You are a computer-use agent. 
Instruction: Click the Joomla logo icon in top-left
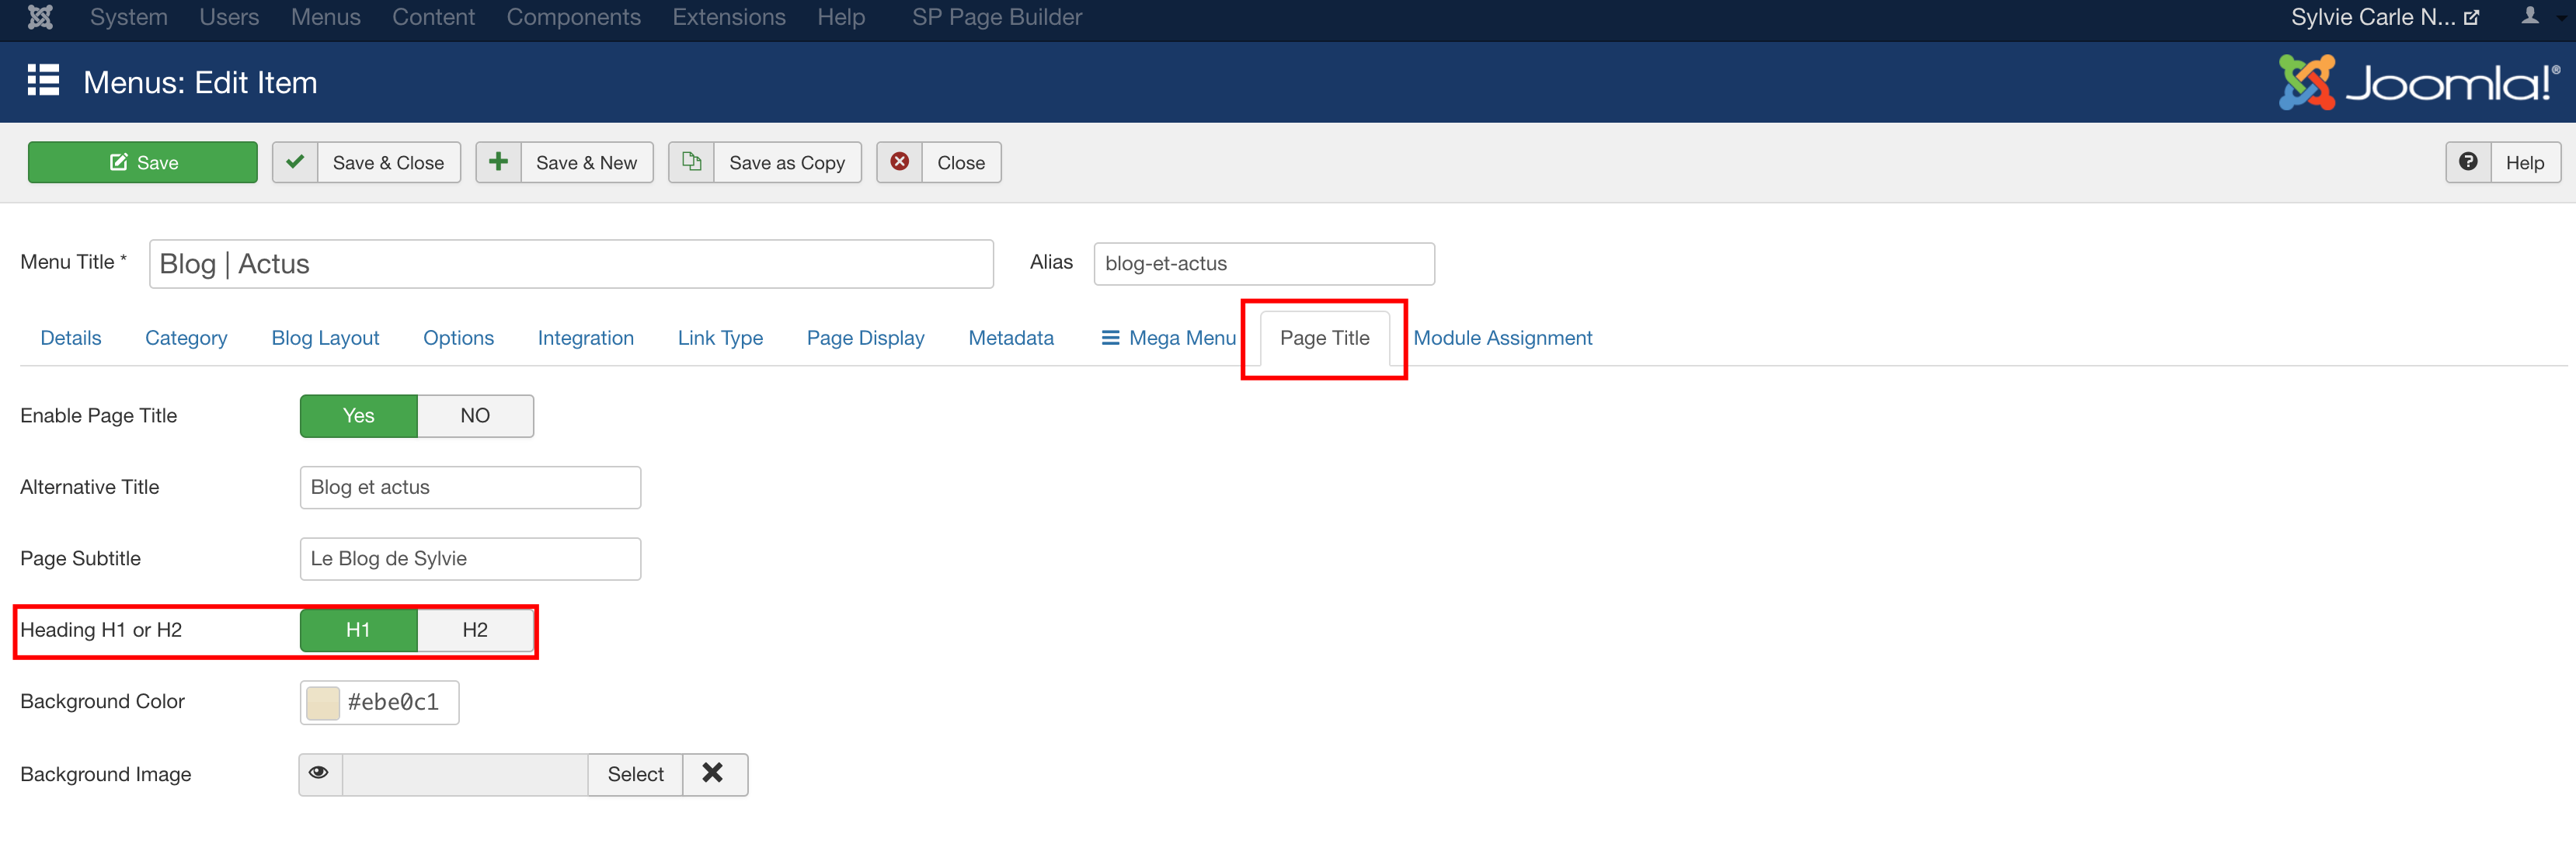point(40,17)
